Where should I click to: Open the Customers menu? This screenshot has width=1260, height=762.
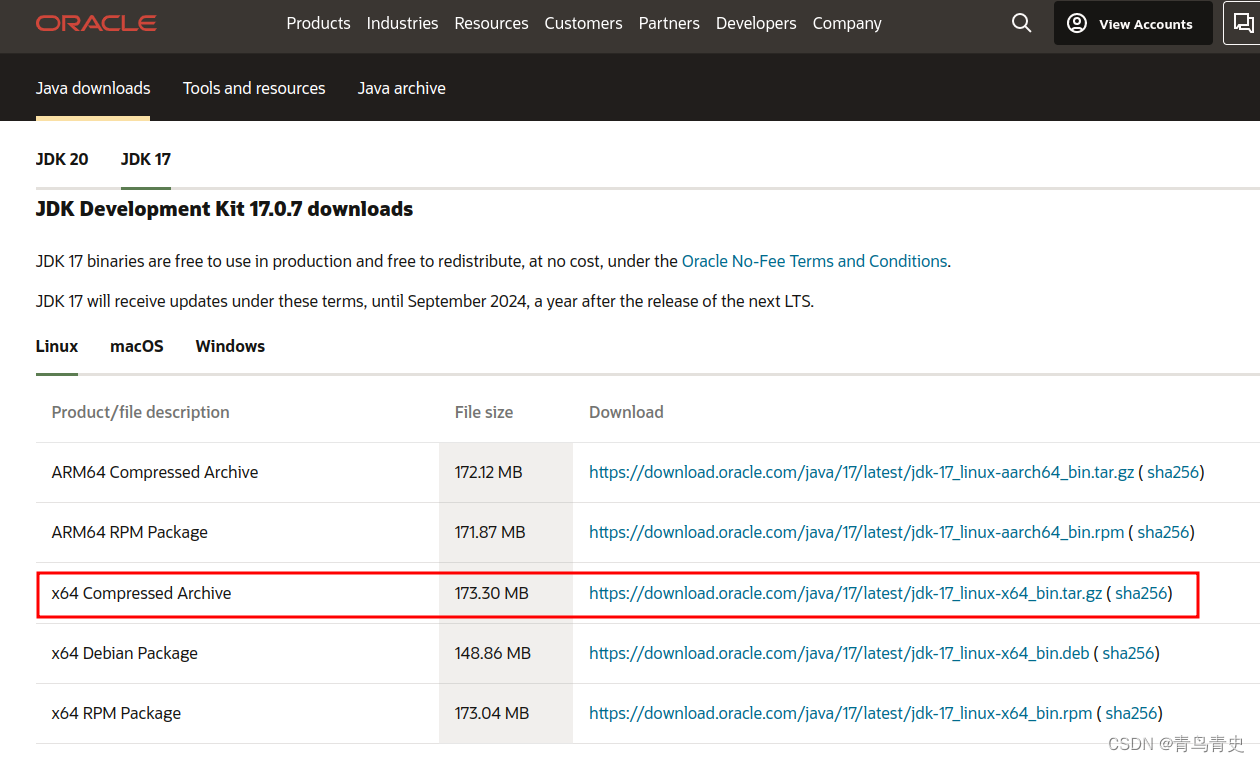583,23
